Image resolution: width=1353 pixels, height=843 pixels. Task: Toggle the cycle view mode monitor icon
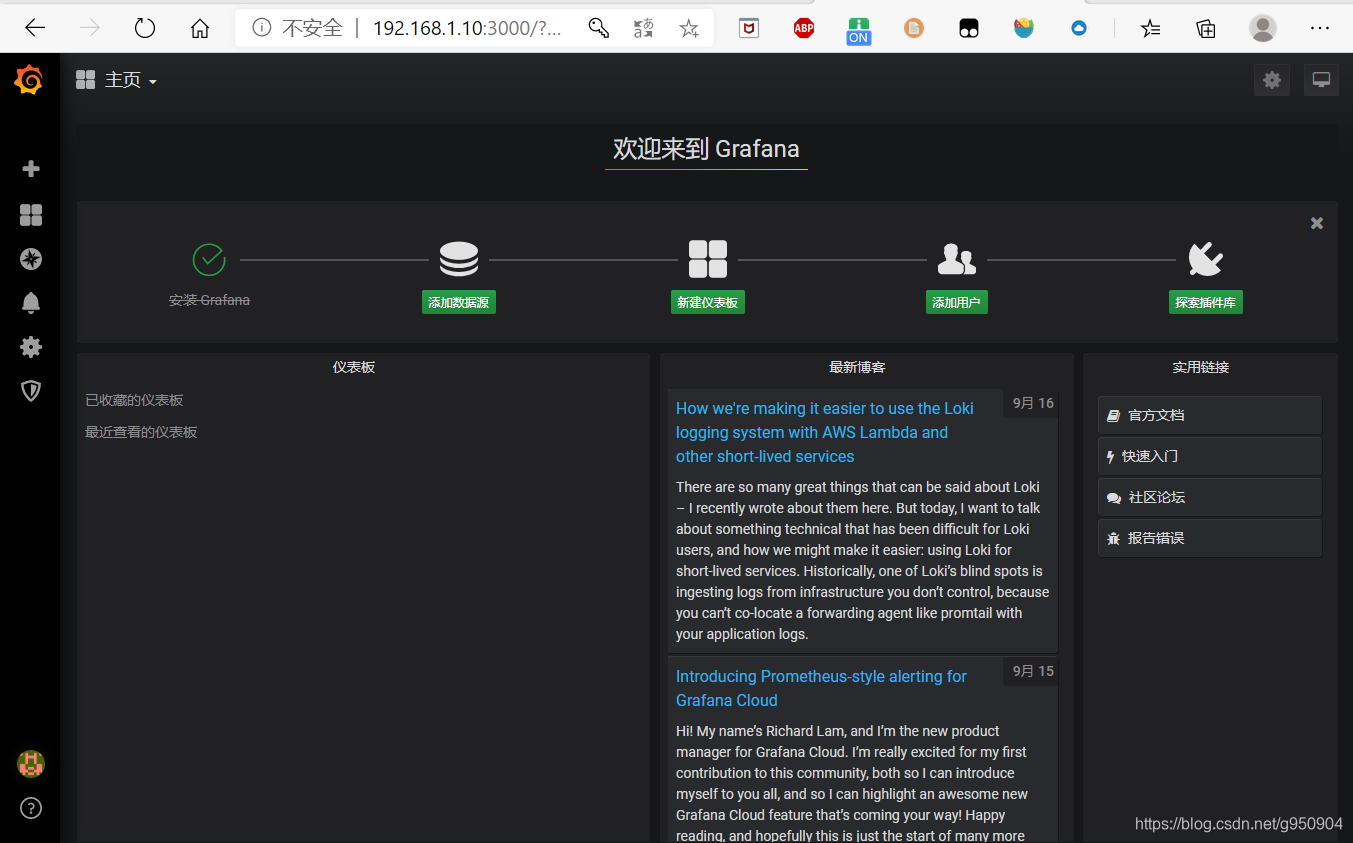tap(1321, 80)
